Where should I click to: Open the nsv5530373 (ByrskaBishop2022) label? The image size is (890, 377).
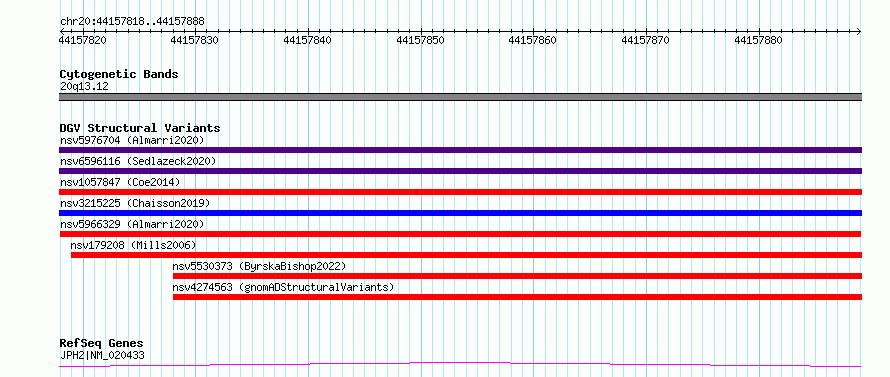(x=259, y=266)
